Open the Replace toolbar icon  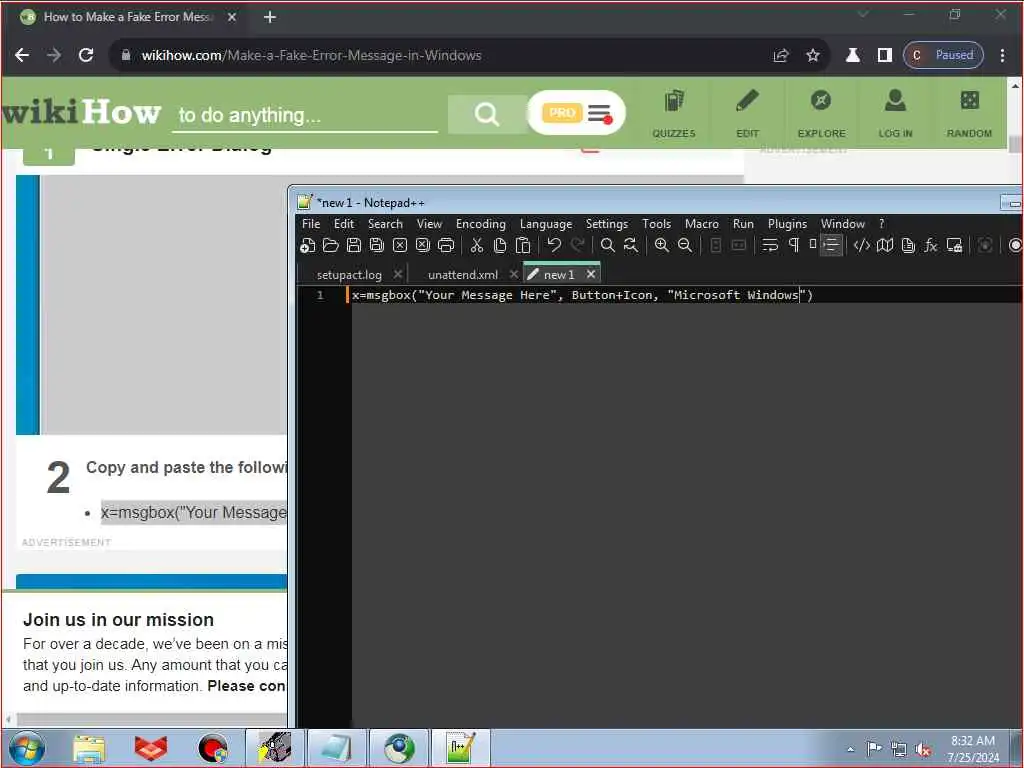pos(631,246)
